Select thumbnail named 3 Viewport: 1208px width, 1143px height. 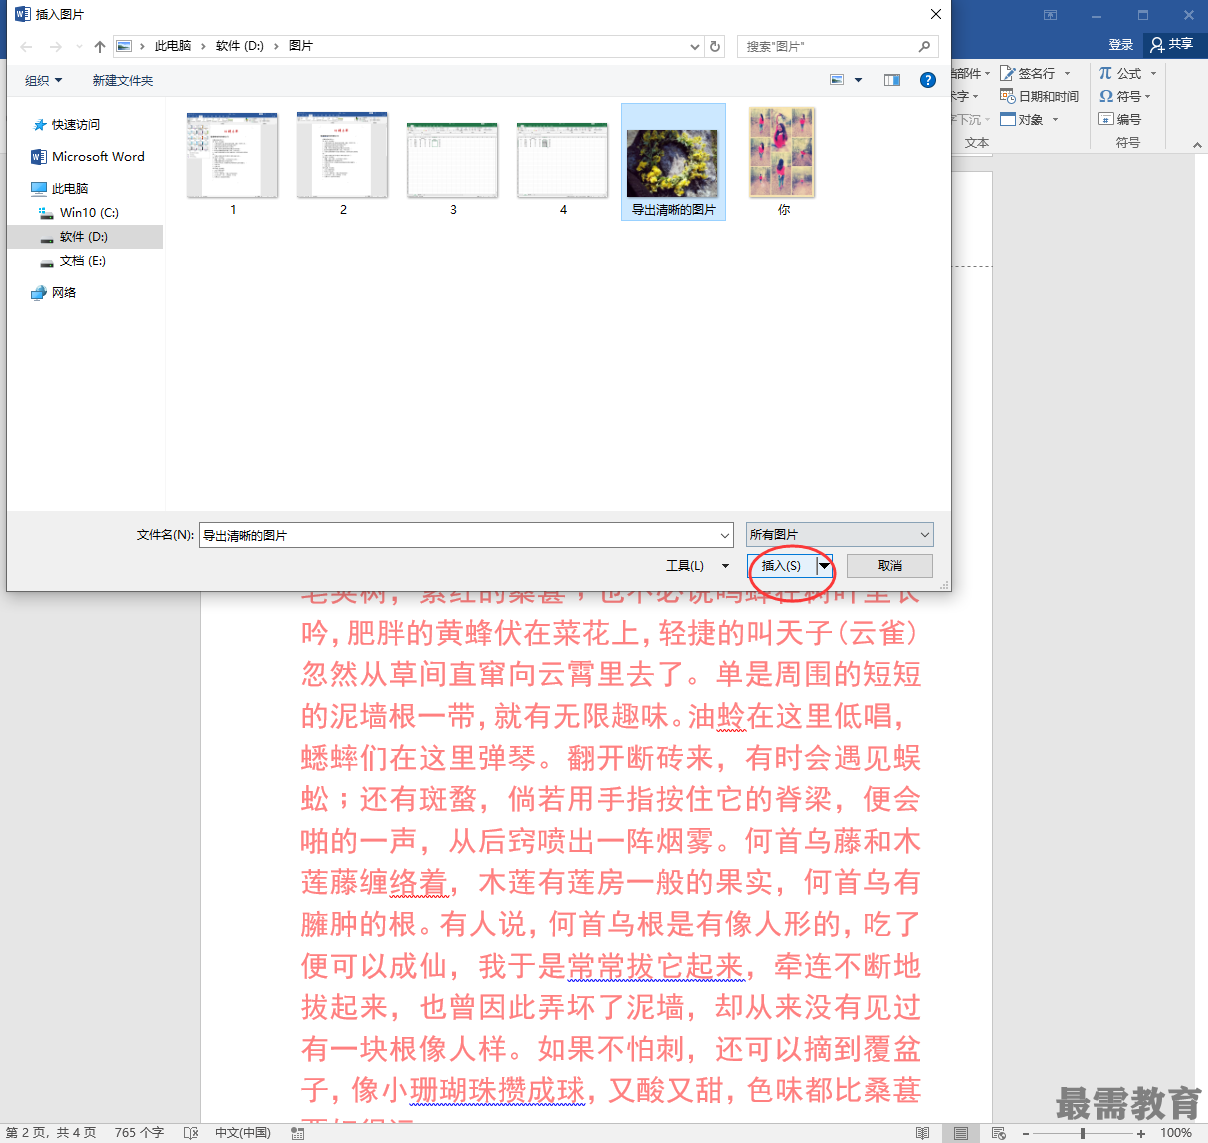coord(453,168)
